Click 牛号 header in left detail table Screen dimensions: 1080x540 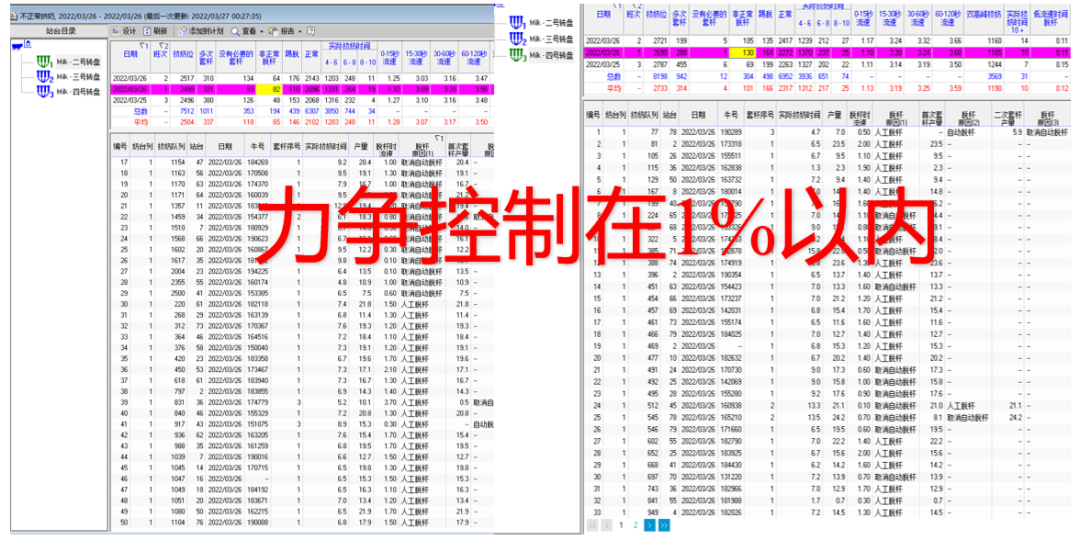tap(258, 146)
